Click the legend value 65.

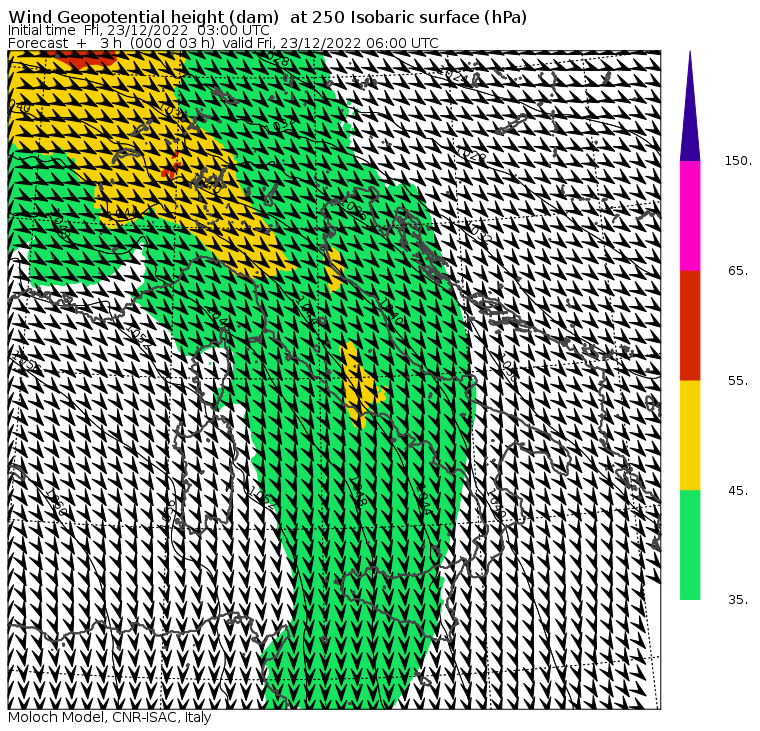tap(738, 270)
